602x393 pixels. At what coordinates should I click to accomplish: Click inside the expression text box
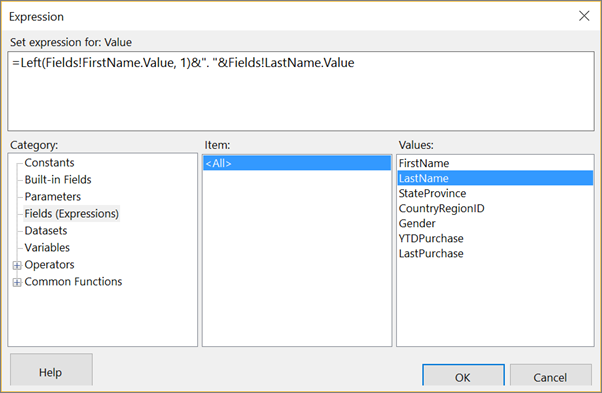coord(301,91)
